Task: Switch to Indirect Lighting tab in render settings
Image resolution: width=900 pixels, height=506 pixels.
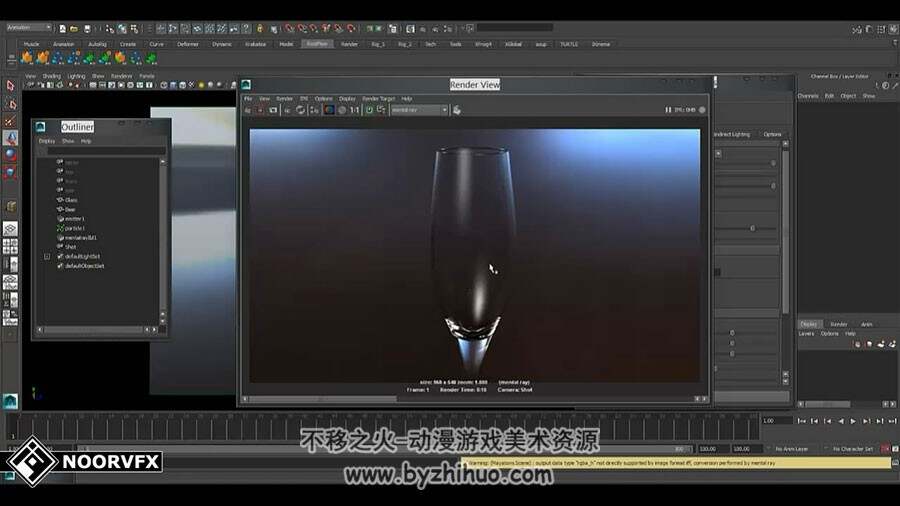Action: 732,134
